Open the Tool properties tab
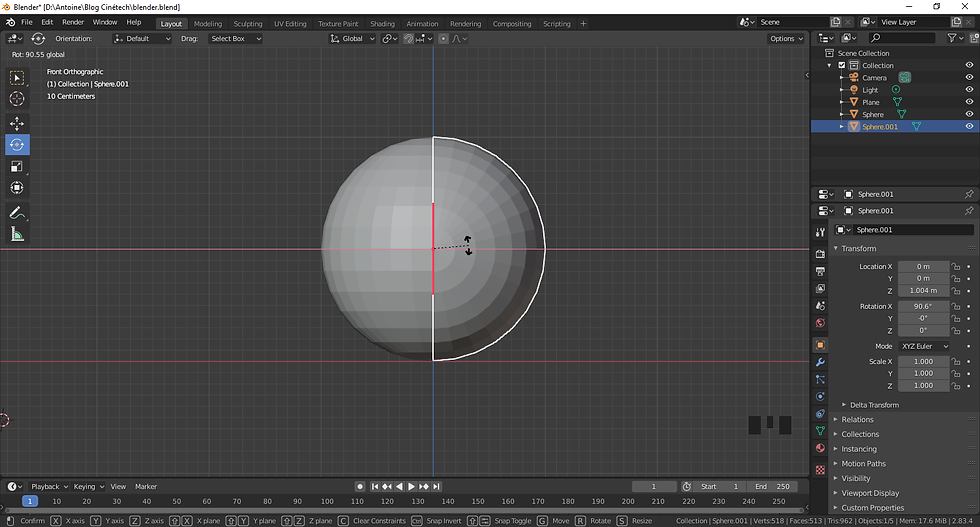Screen dimensions: 980x527 pyautogui.click(x=820, y=232)
